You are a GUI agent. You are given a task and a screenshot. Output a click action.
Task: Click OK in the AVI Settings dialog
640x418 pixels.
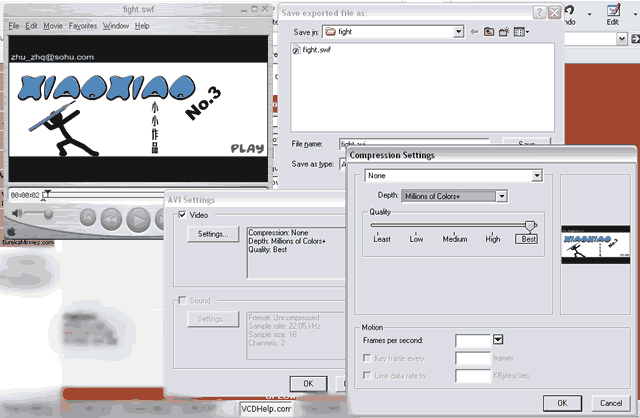(309, 384)
